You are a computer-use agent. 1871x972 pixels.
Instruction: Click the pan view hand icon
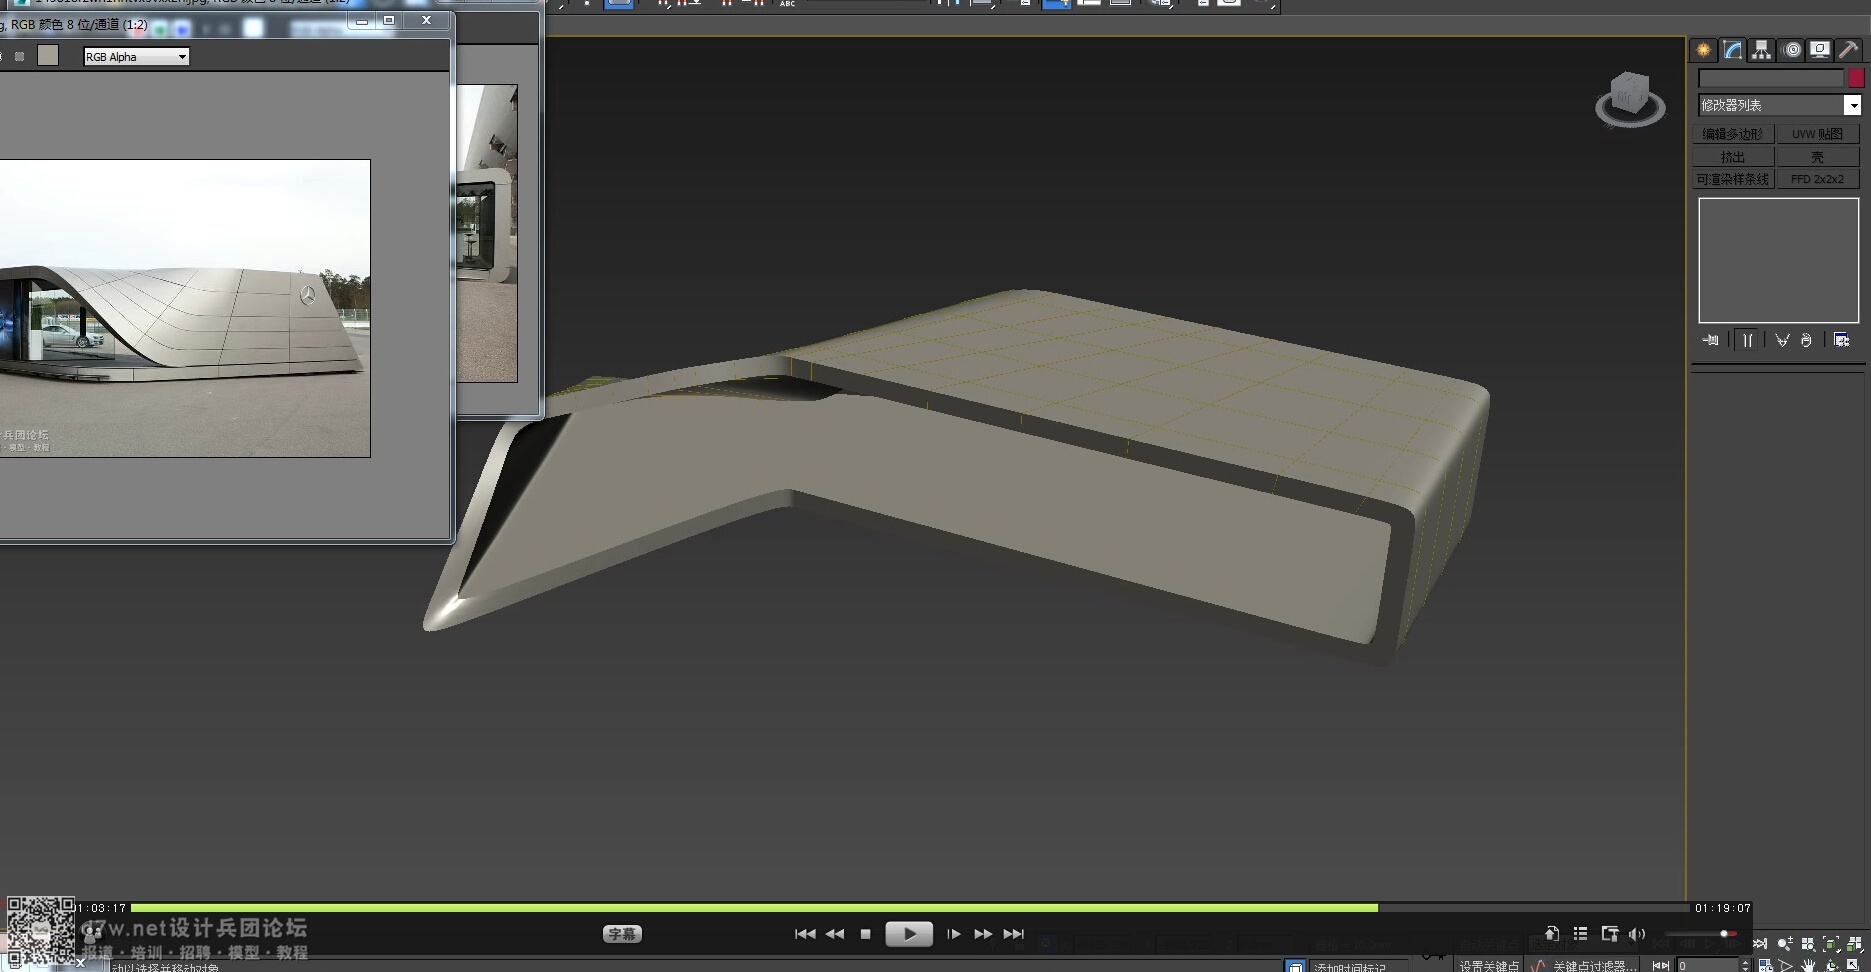click(1808, 965)
